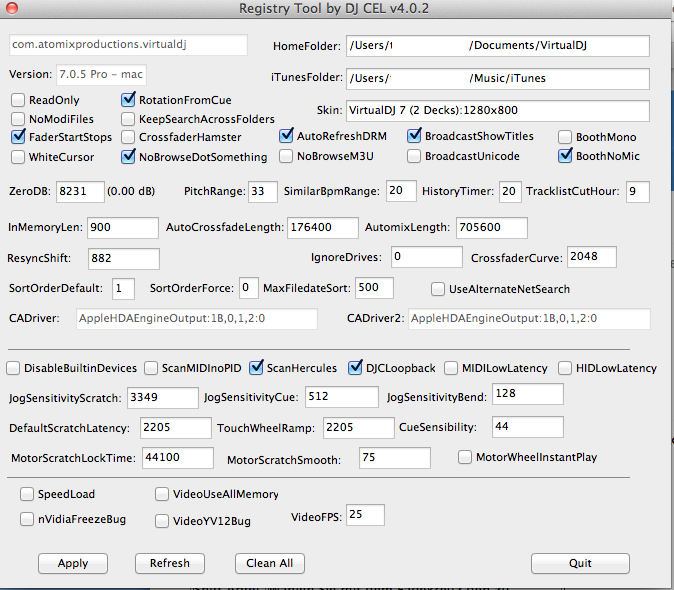Focus the MaxFiledateSort input
This screenshot has height=590, width=674.
pos(374,288)
